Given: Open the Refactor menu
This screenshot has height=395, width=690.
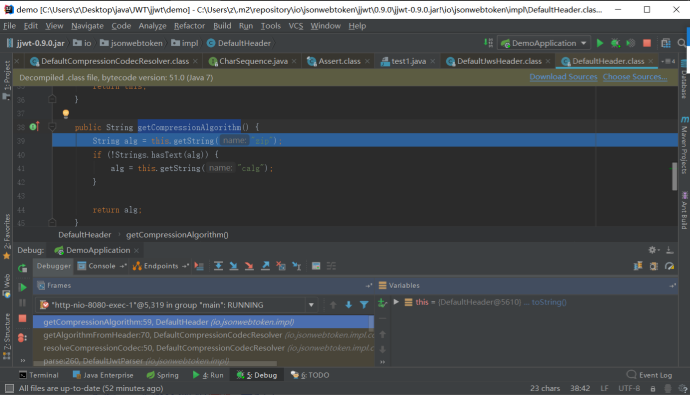Looking at the screenshot, I should coord(189,26).
